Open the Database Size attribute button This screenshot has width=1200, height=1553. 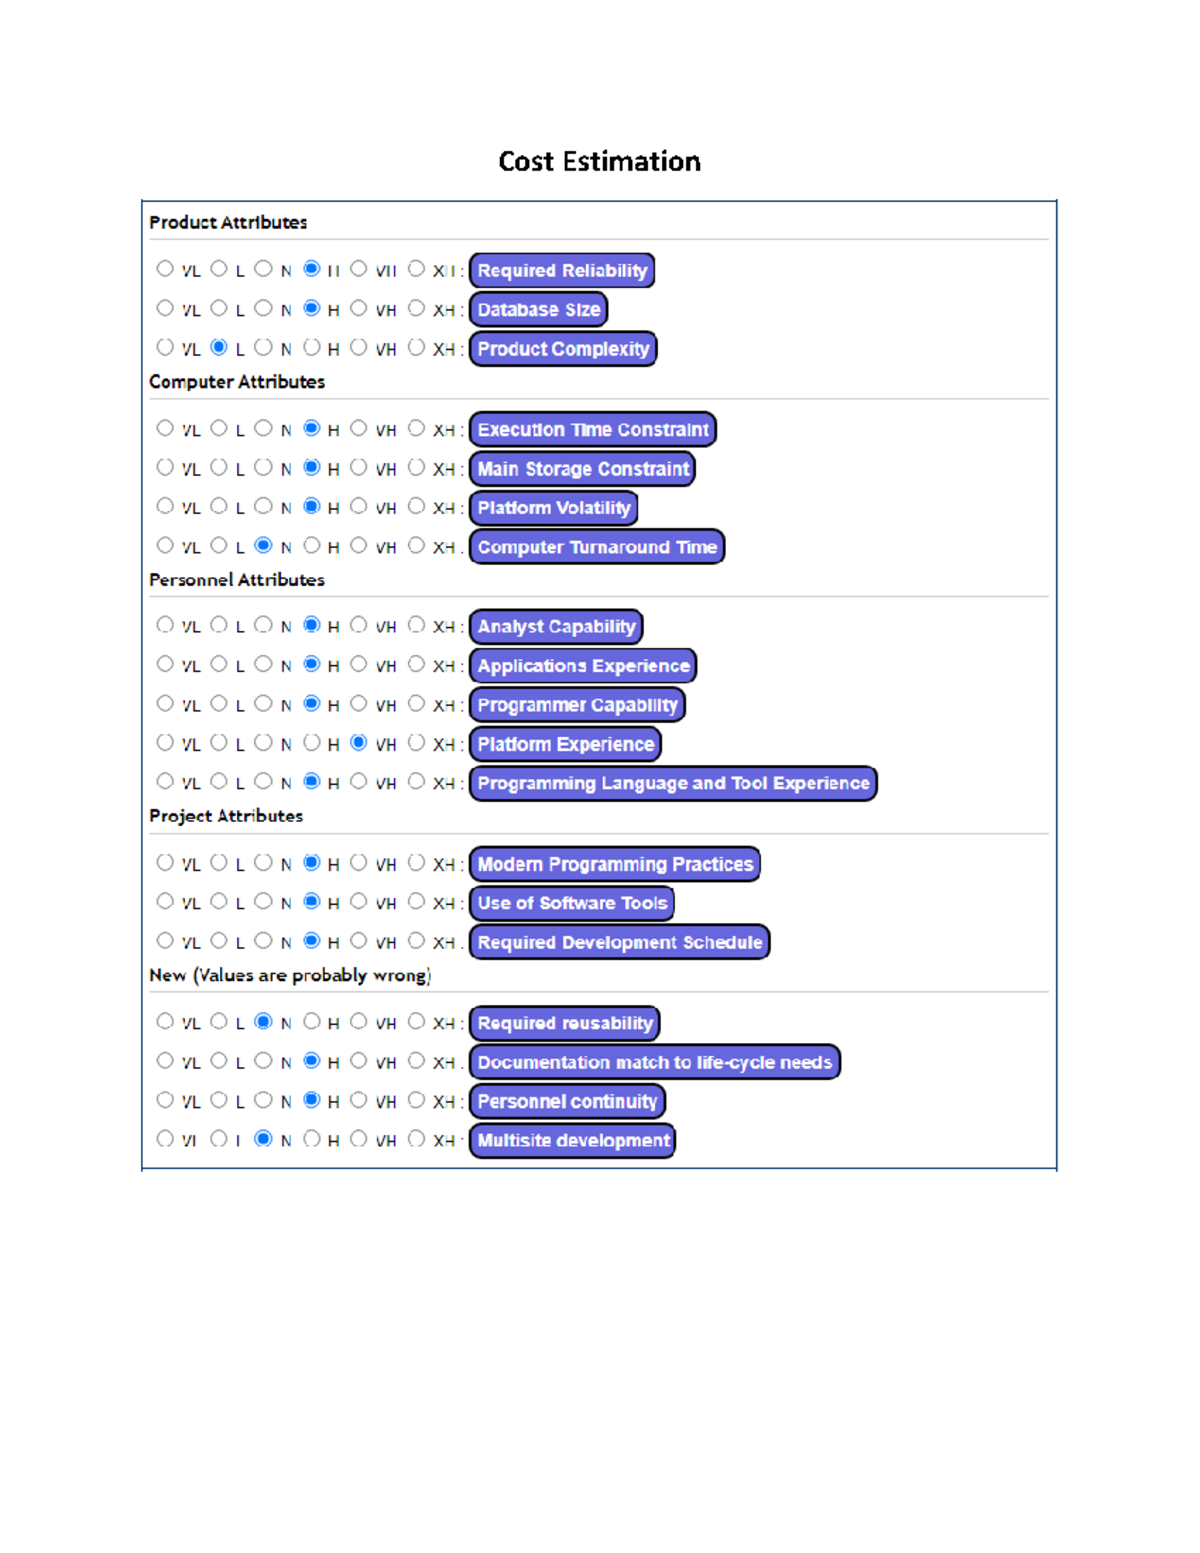pos(538,309)
